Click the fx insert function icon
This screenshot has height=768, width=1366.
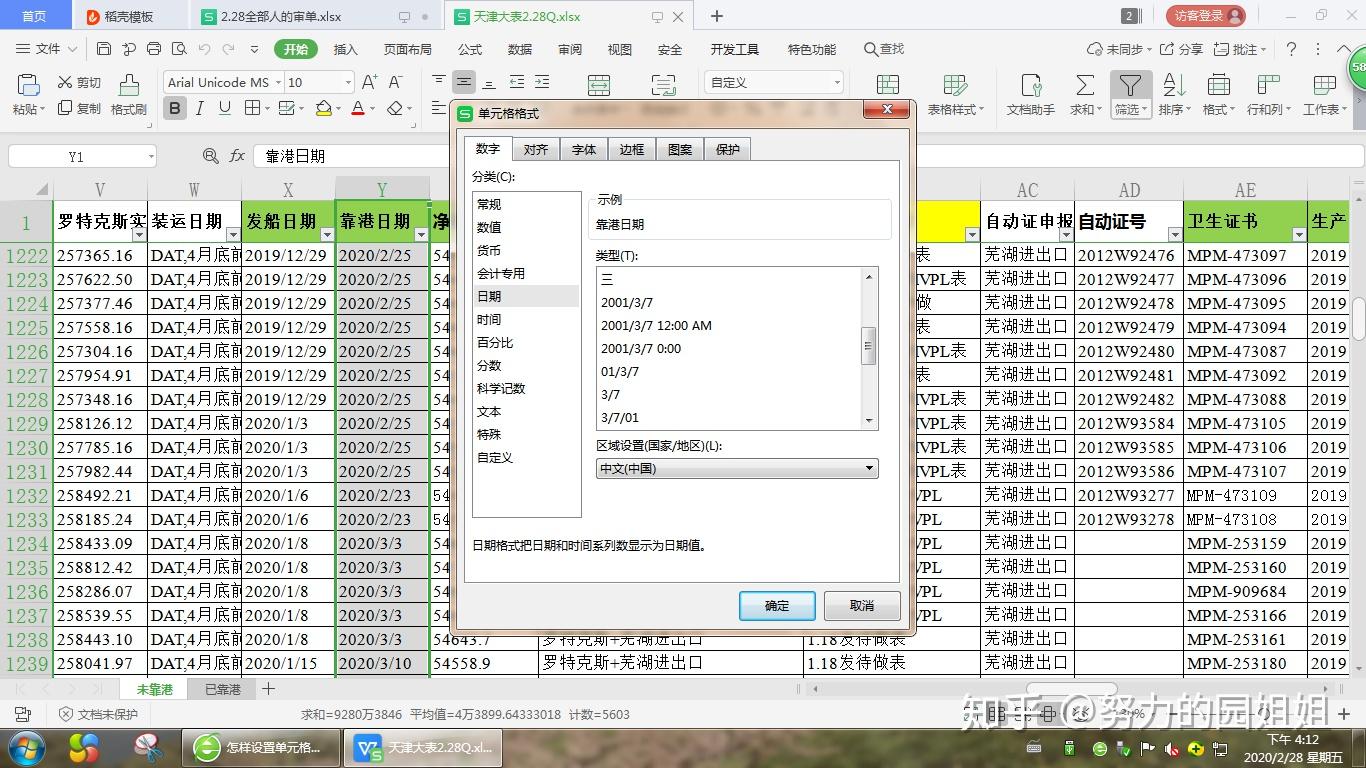(237, 156)
